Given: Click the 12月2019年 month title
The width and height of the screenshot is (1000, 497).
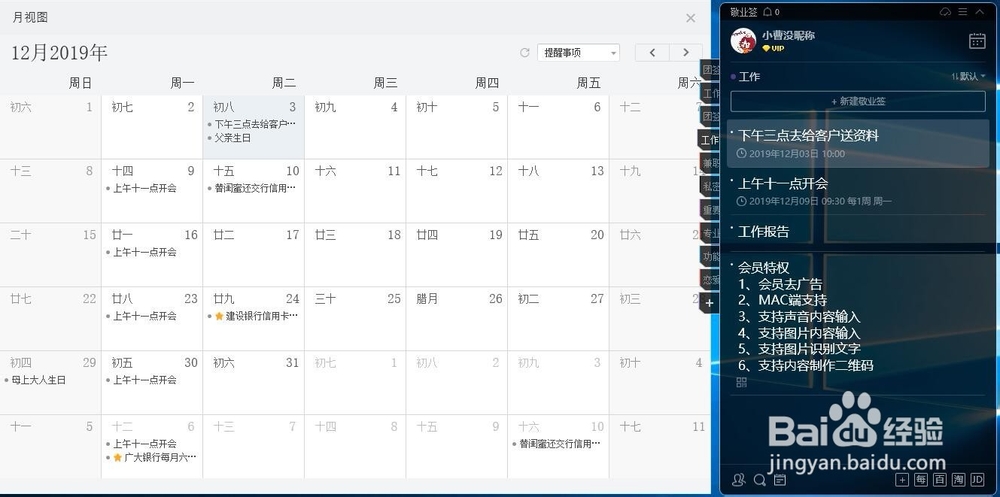Looking at the screenshot, I should (59, 53).
